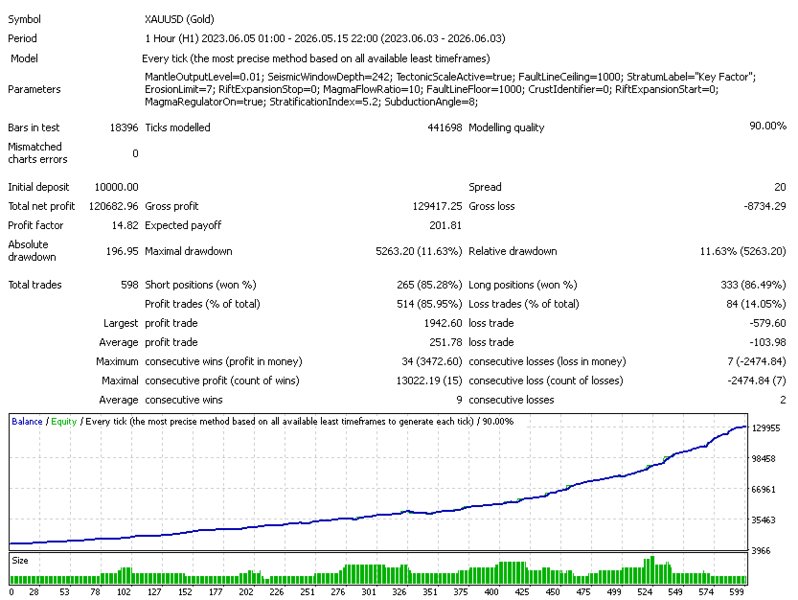
Task: Click Maximal consecutive loss value -2474.84 (7)
Action: (x=756, y=381)
